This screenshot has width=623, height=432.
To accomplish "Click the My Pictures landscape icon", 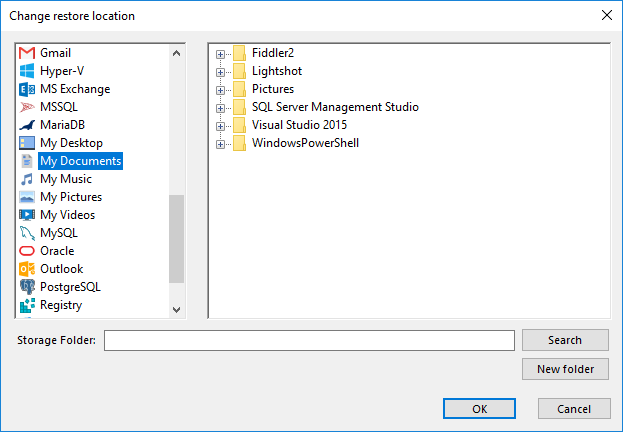I will [x=27, y=197].
